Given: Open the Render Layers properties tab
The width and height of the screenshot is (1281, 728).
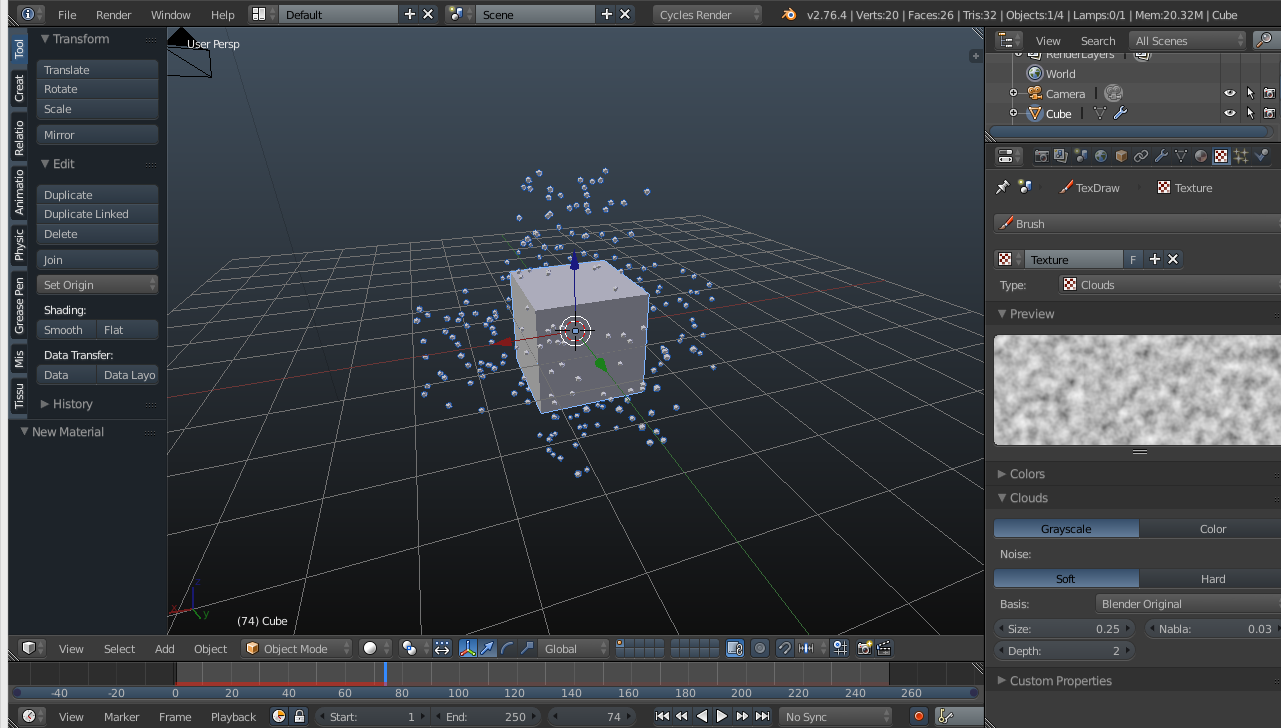Looking at the screenshot, I should [1061, 156].
